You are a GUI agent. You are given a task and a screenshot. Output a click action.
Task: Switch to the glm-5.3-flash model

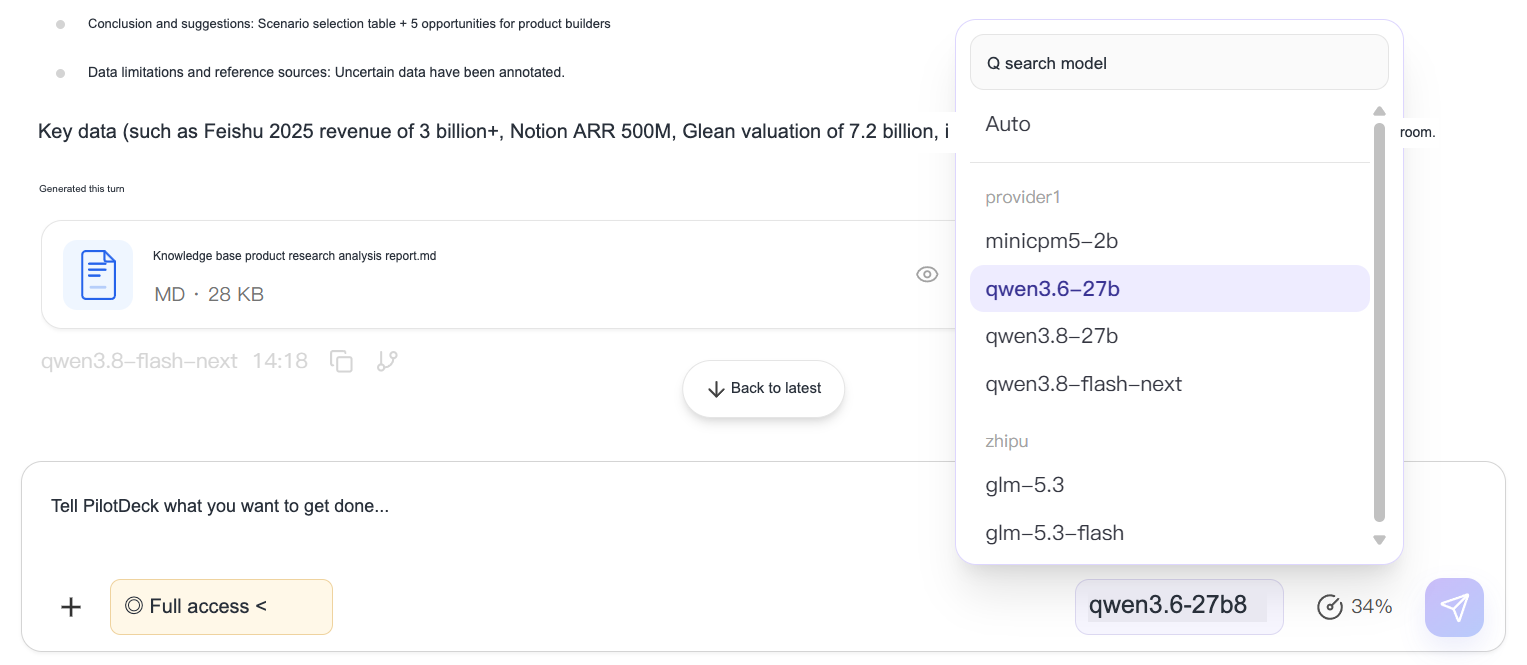coord(1169,533)
